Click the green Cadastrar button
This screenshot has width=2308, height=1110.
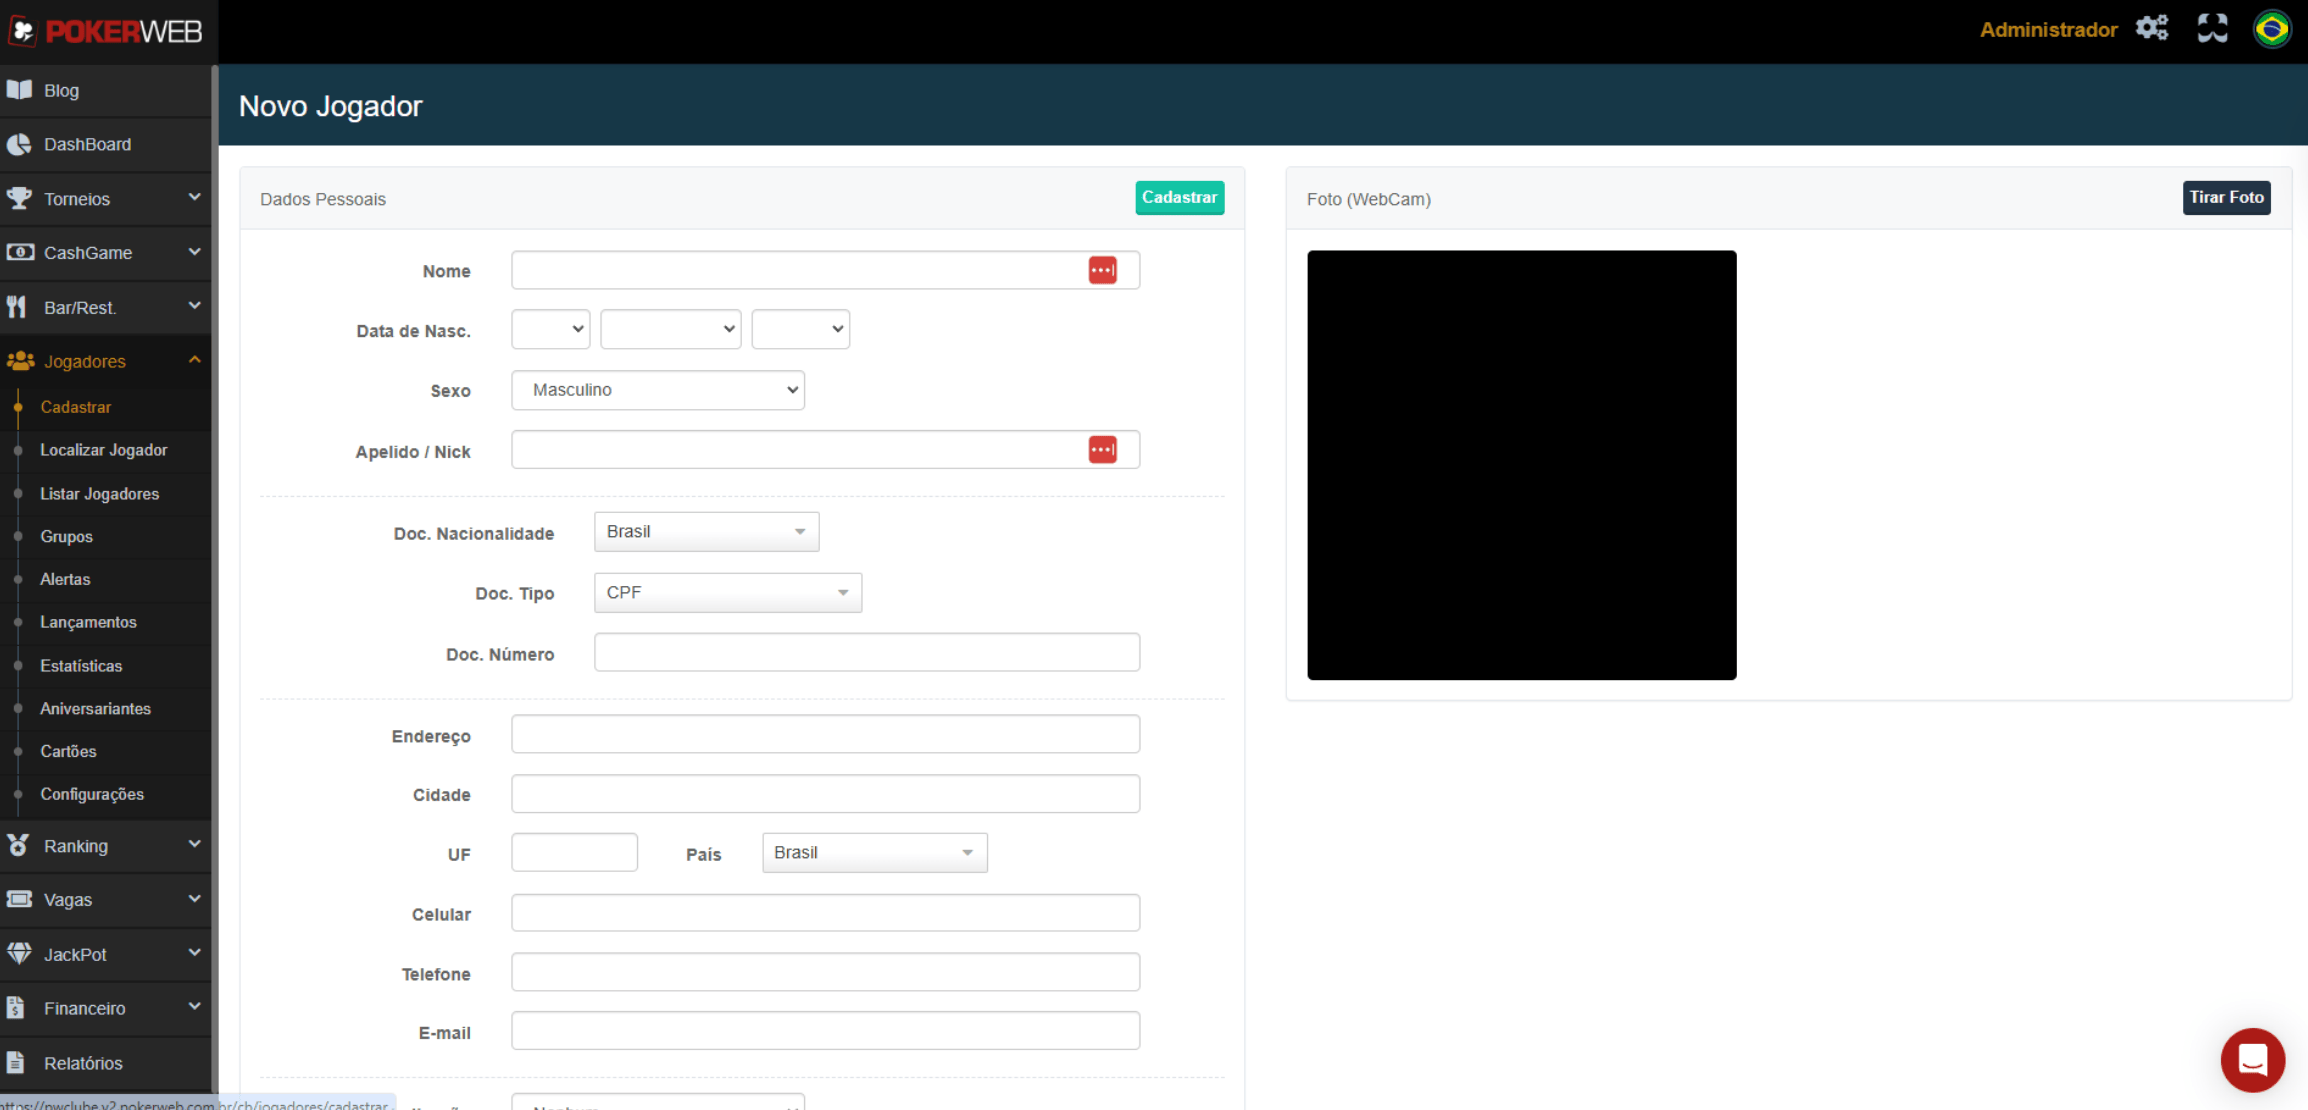click(1179, 198)
